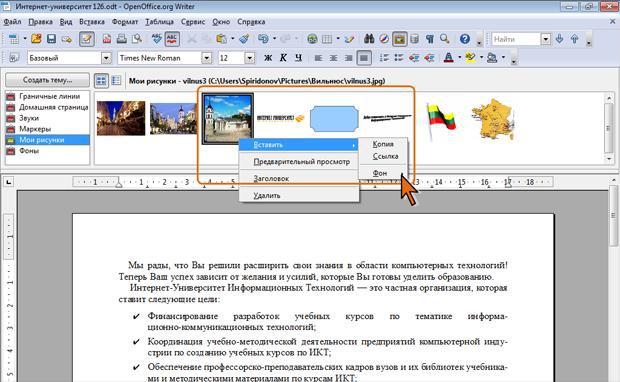
Task: Open OpenOffice Help question mark icon
Action: (465, 39)
